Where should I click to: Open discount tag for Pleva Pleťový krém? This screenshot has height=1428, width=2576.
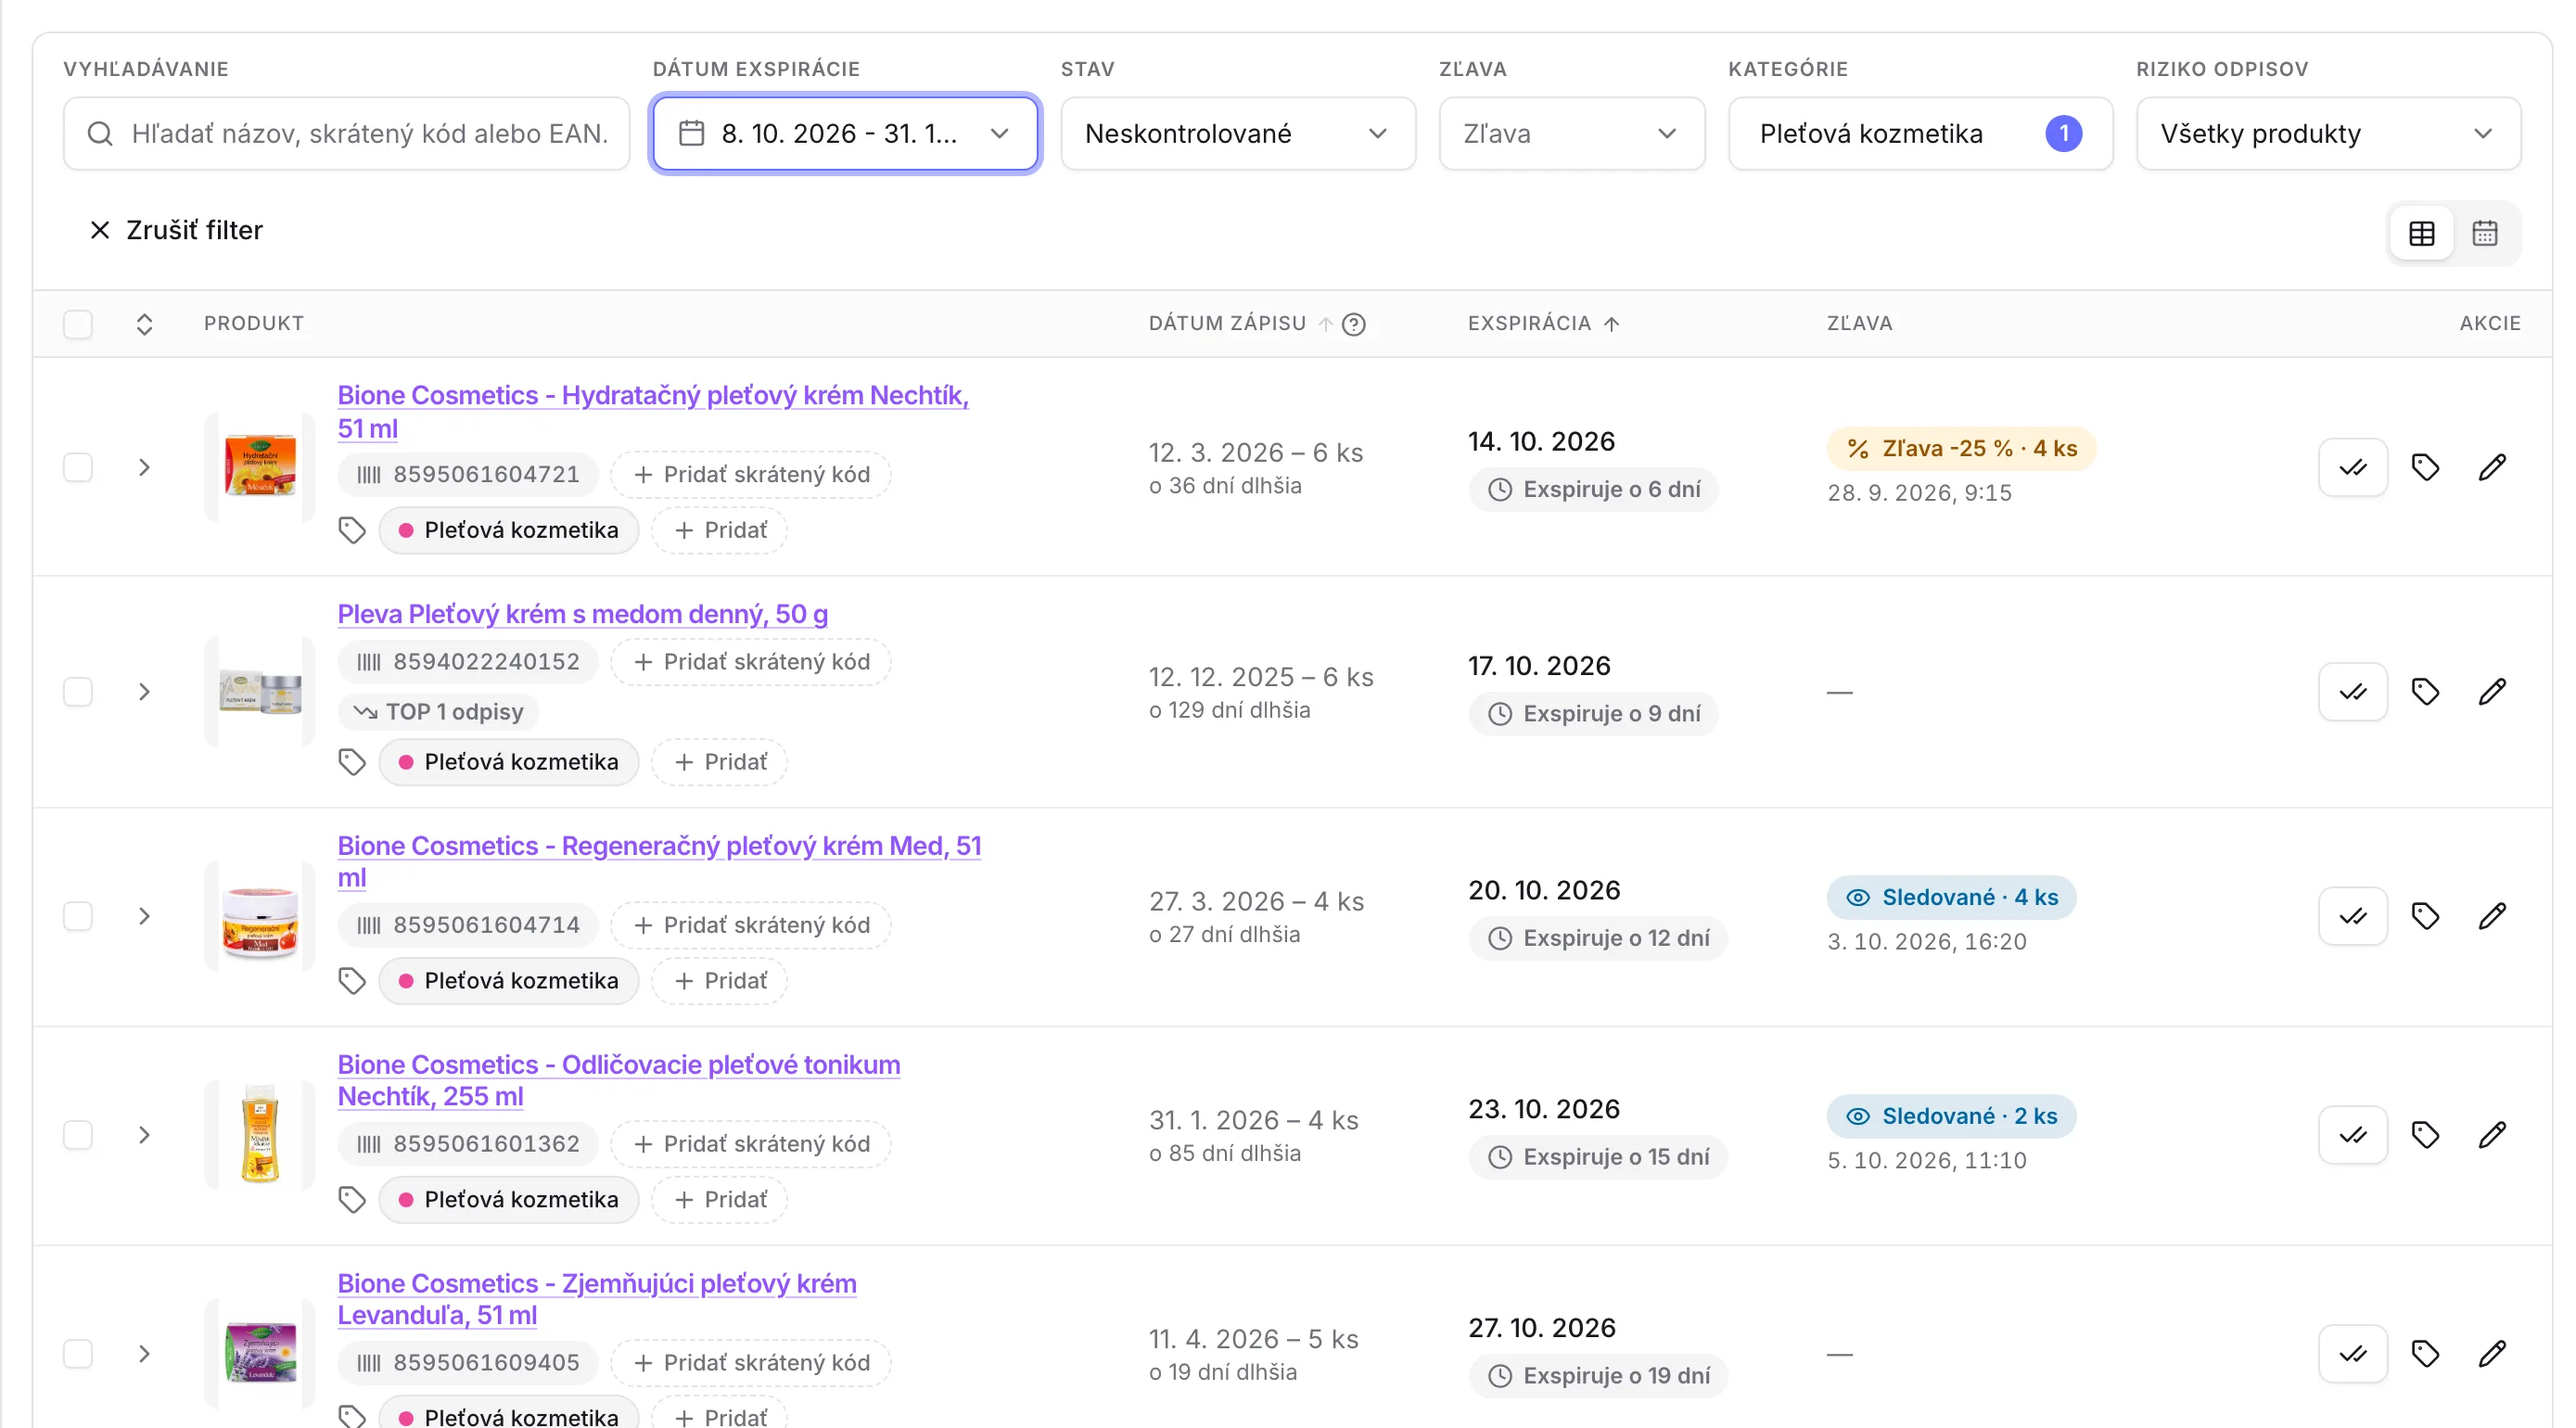(2425, 692)
